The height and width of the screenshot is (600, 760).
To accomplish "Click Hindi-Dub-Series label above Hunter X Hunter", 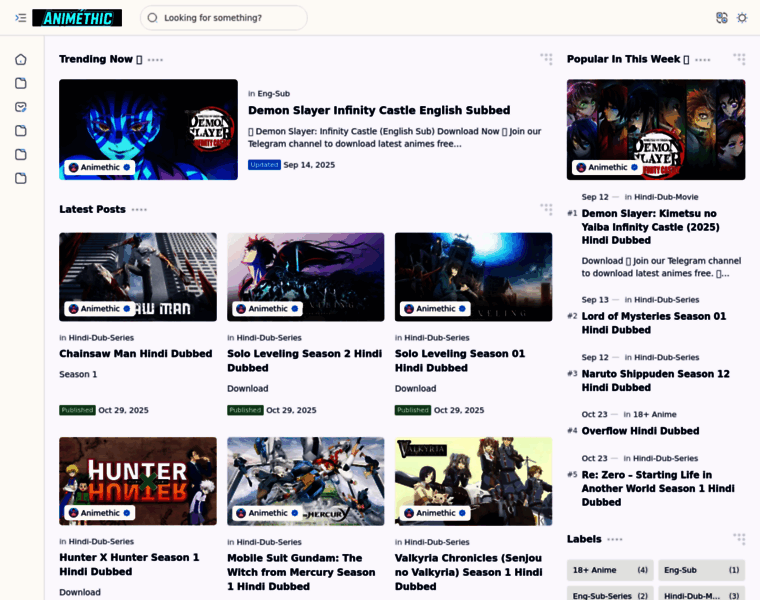I will 101,542.
